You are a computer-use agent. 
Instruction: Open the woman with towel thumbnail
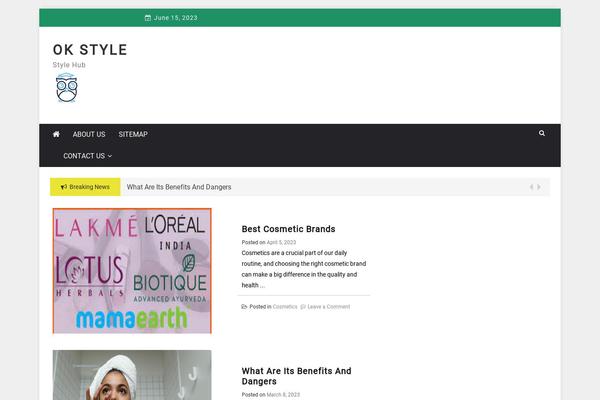point(132,375)
